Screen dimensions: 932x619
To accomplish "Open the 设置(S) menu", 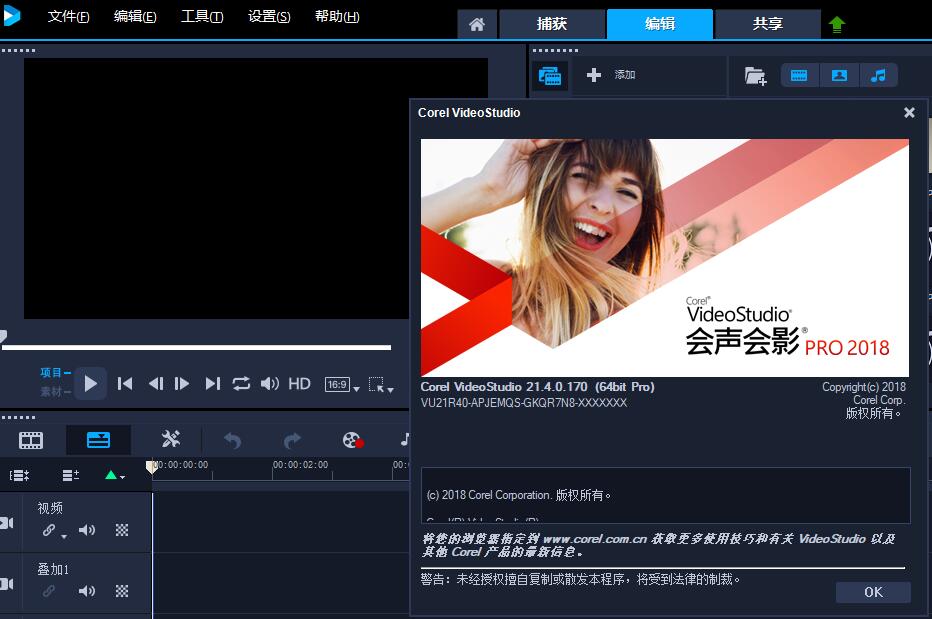I will 269,16.
